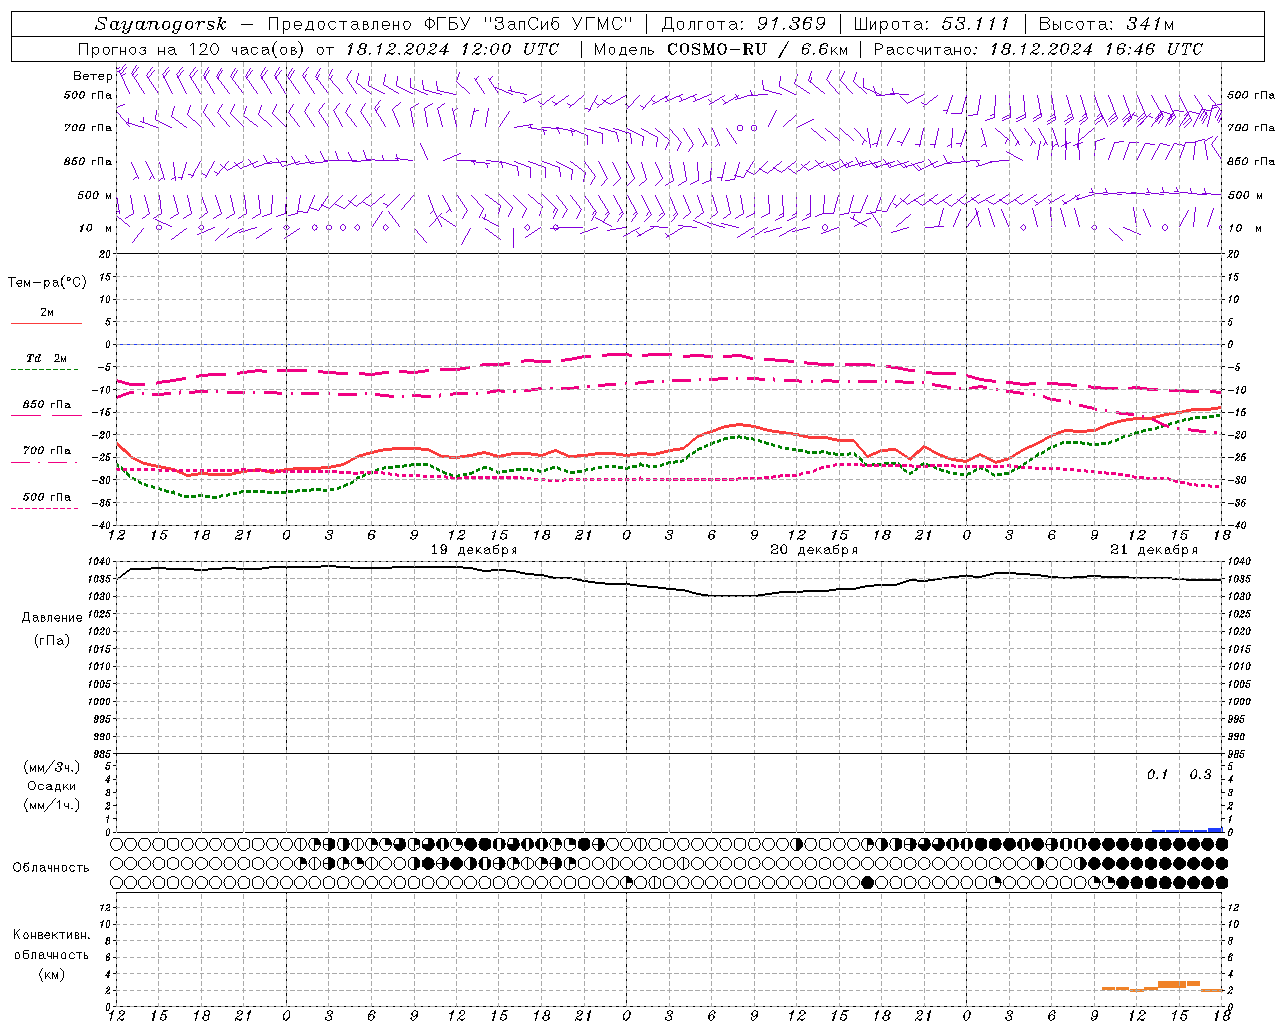The height and width of the screenshot is (1024, 1280).
Task: Click the 'Высота: 341м' elevation text
Action: [x=1106, y=24]
